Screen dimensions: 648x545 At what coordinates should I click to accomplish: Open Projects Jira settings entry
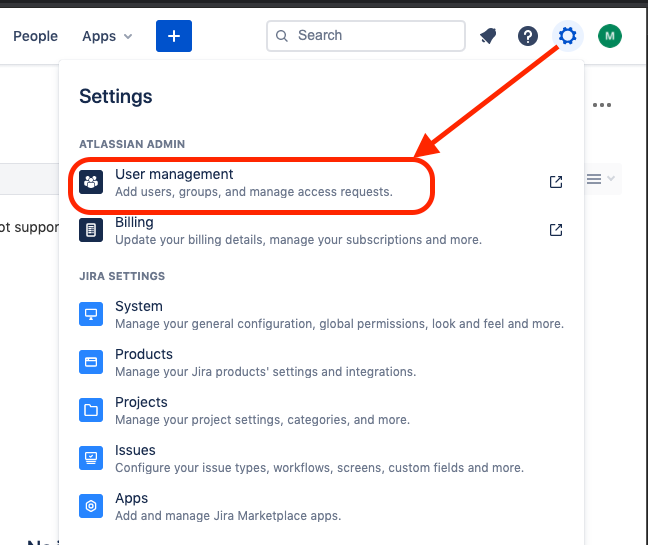click(321, 410)
